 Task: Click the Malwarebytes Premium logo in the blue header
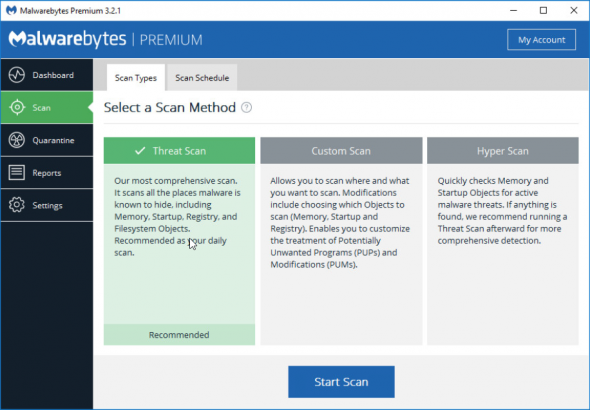(105, 39)
